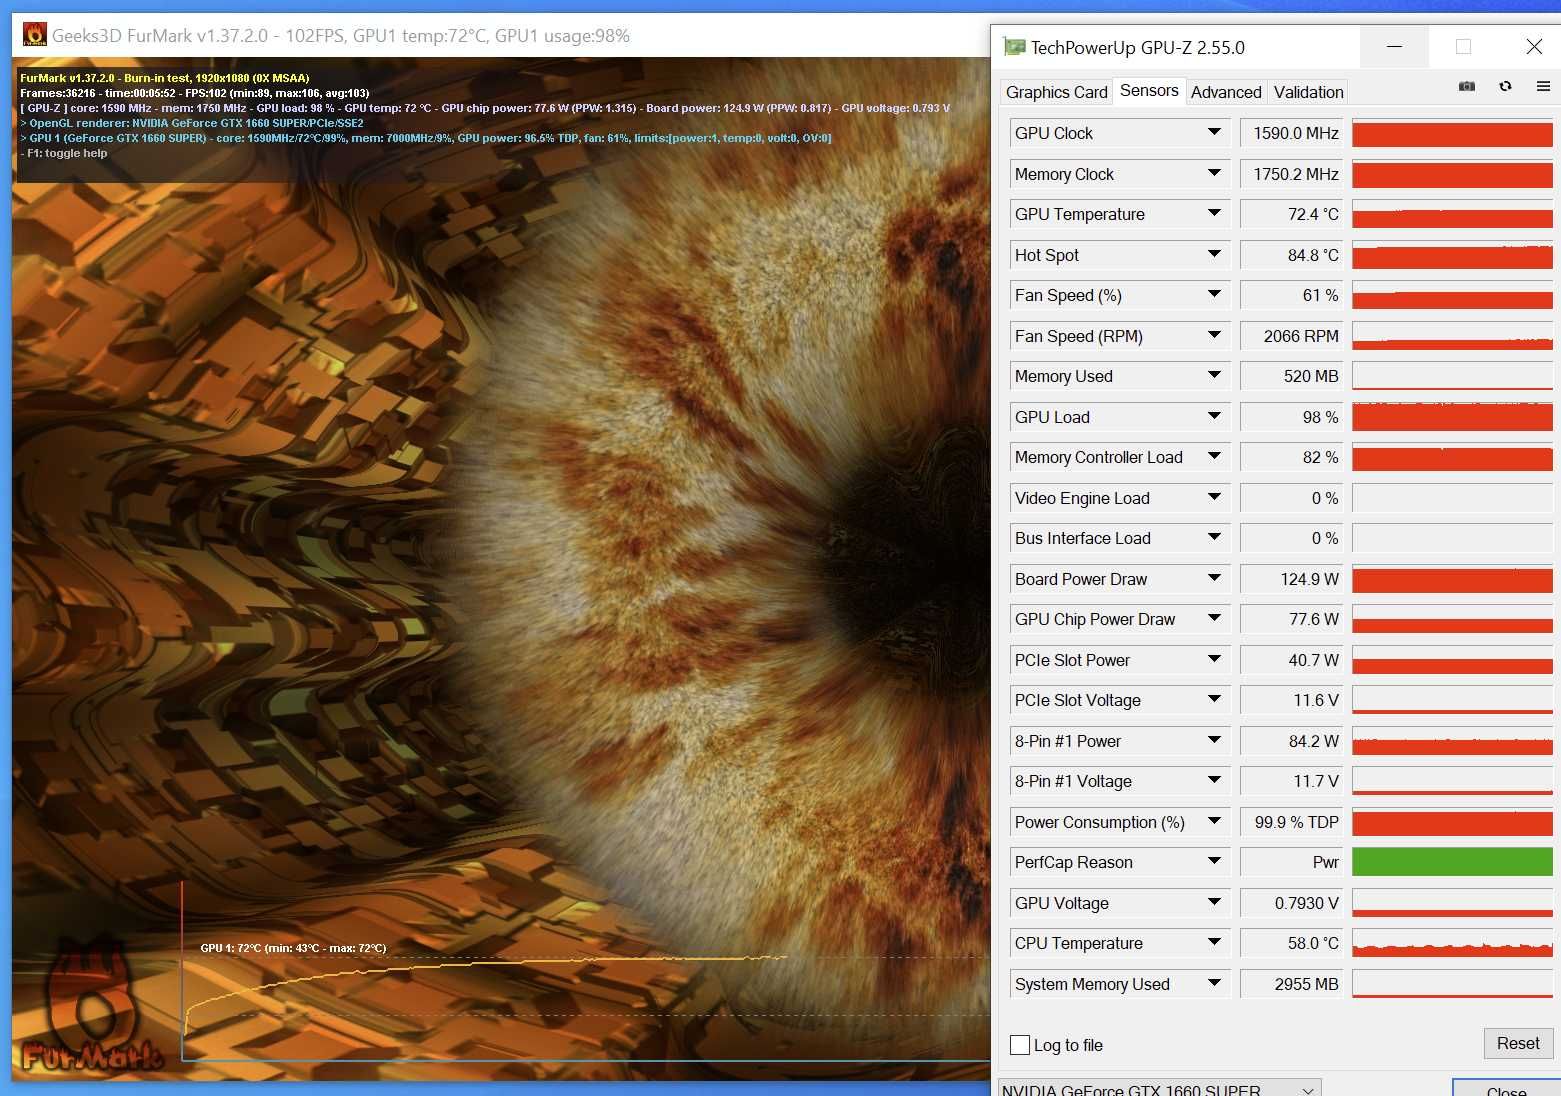Open the GPU Chip Power Draw dropdown
Screen dimensions: 1561x1096
pyautogui.click(x=1214, y=619)
